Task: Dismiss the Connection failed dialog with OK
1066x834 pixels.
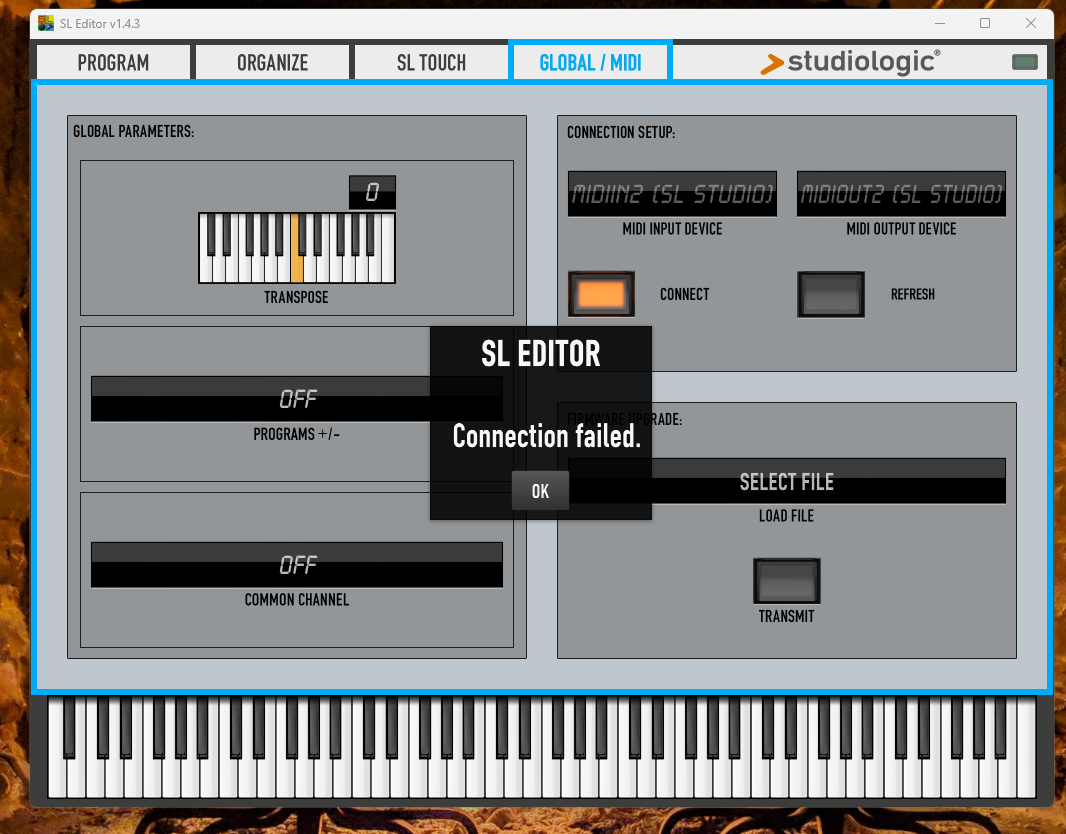Action: click(x=540, y=491)
